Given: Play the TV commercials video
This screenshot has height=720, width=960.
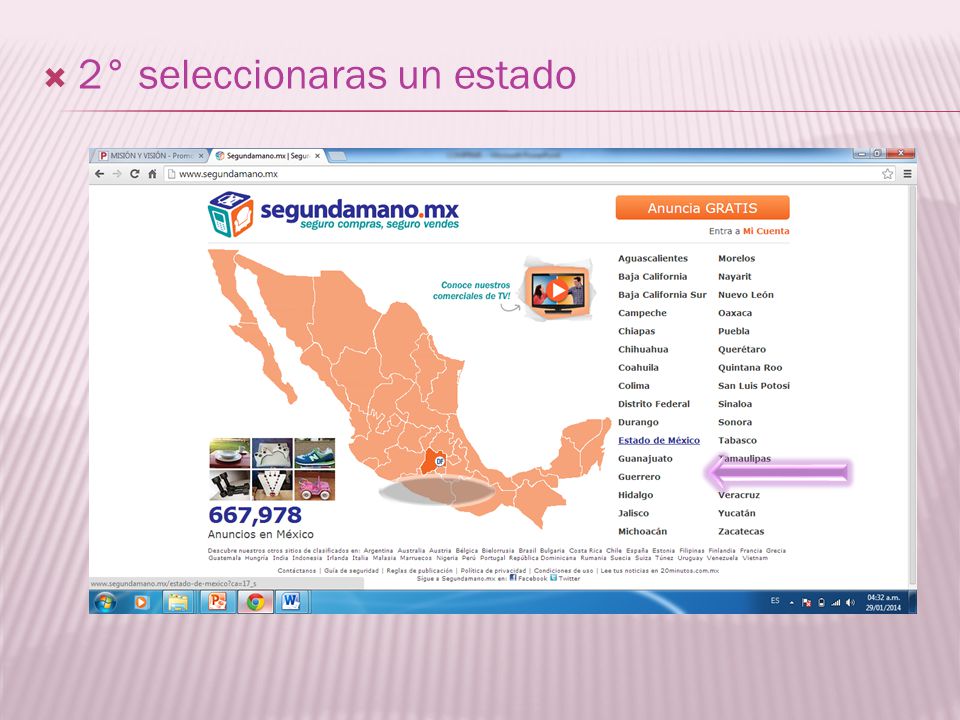Looking at the screenshot, I should tap(557, 290).
